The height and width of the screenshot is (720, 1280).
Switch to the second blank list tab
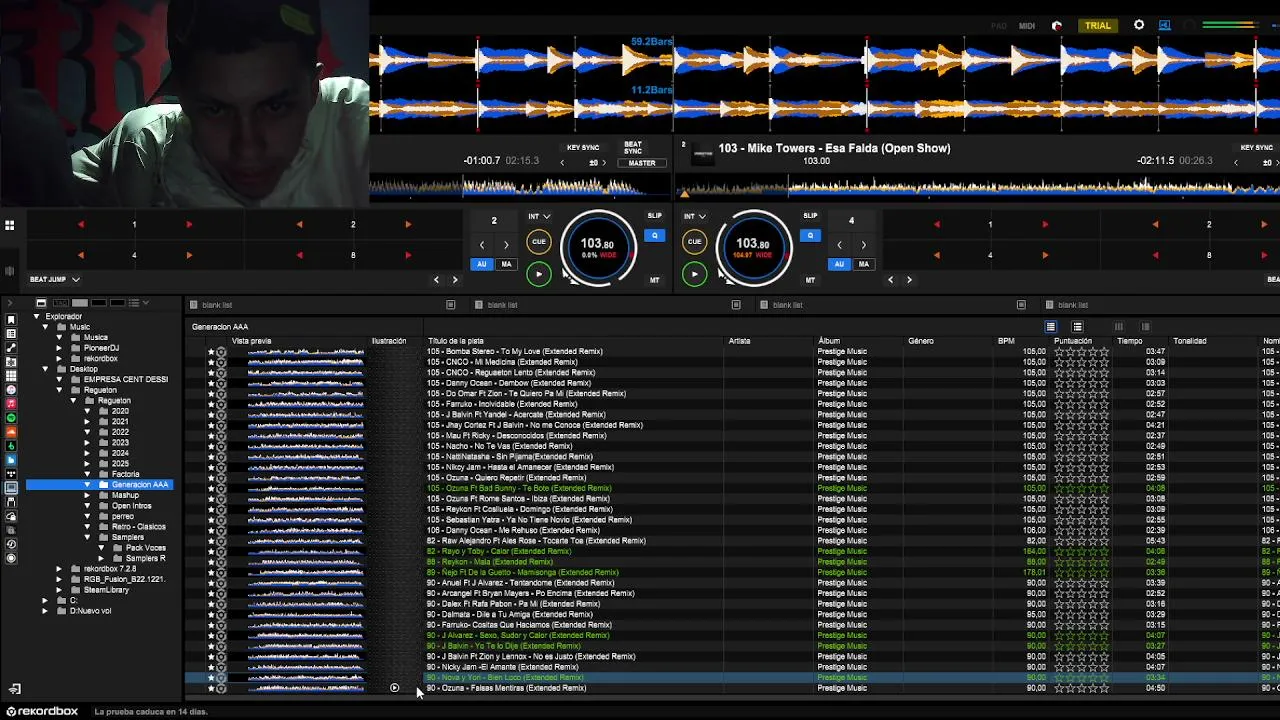(610, 305)
